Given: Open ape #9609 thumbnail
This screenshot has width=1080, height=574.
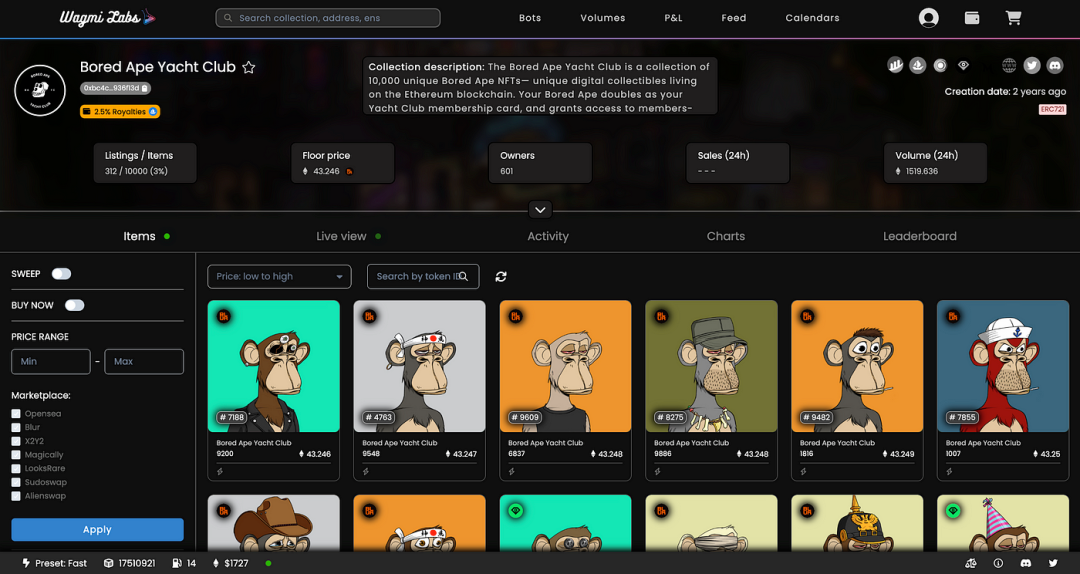Looking at the screenshot, I should 565,366.
